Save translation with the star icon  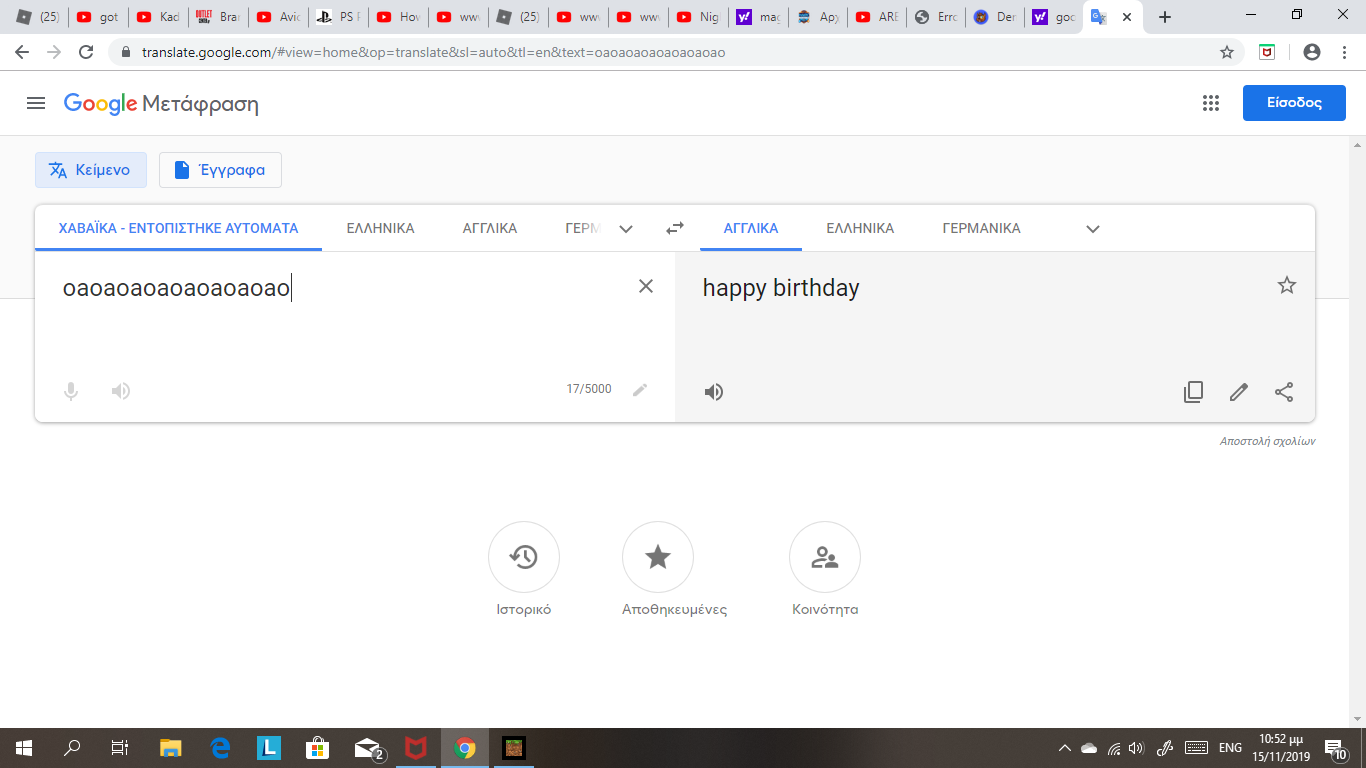(1287, 286)
